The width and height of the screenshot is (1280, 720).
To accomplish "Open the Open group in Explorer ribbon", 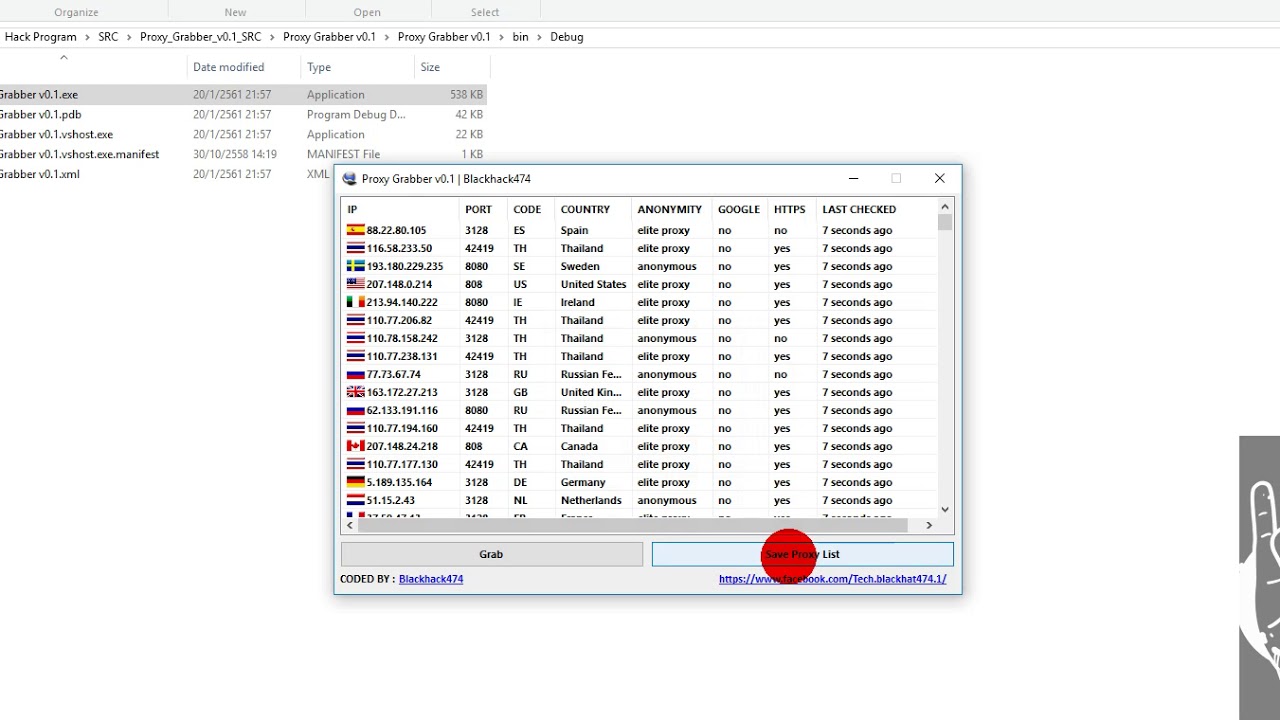I will tap(367, 12).
